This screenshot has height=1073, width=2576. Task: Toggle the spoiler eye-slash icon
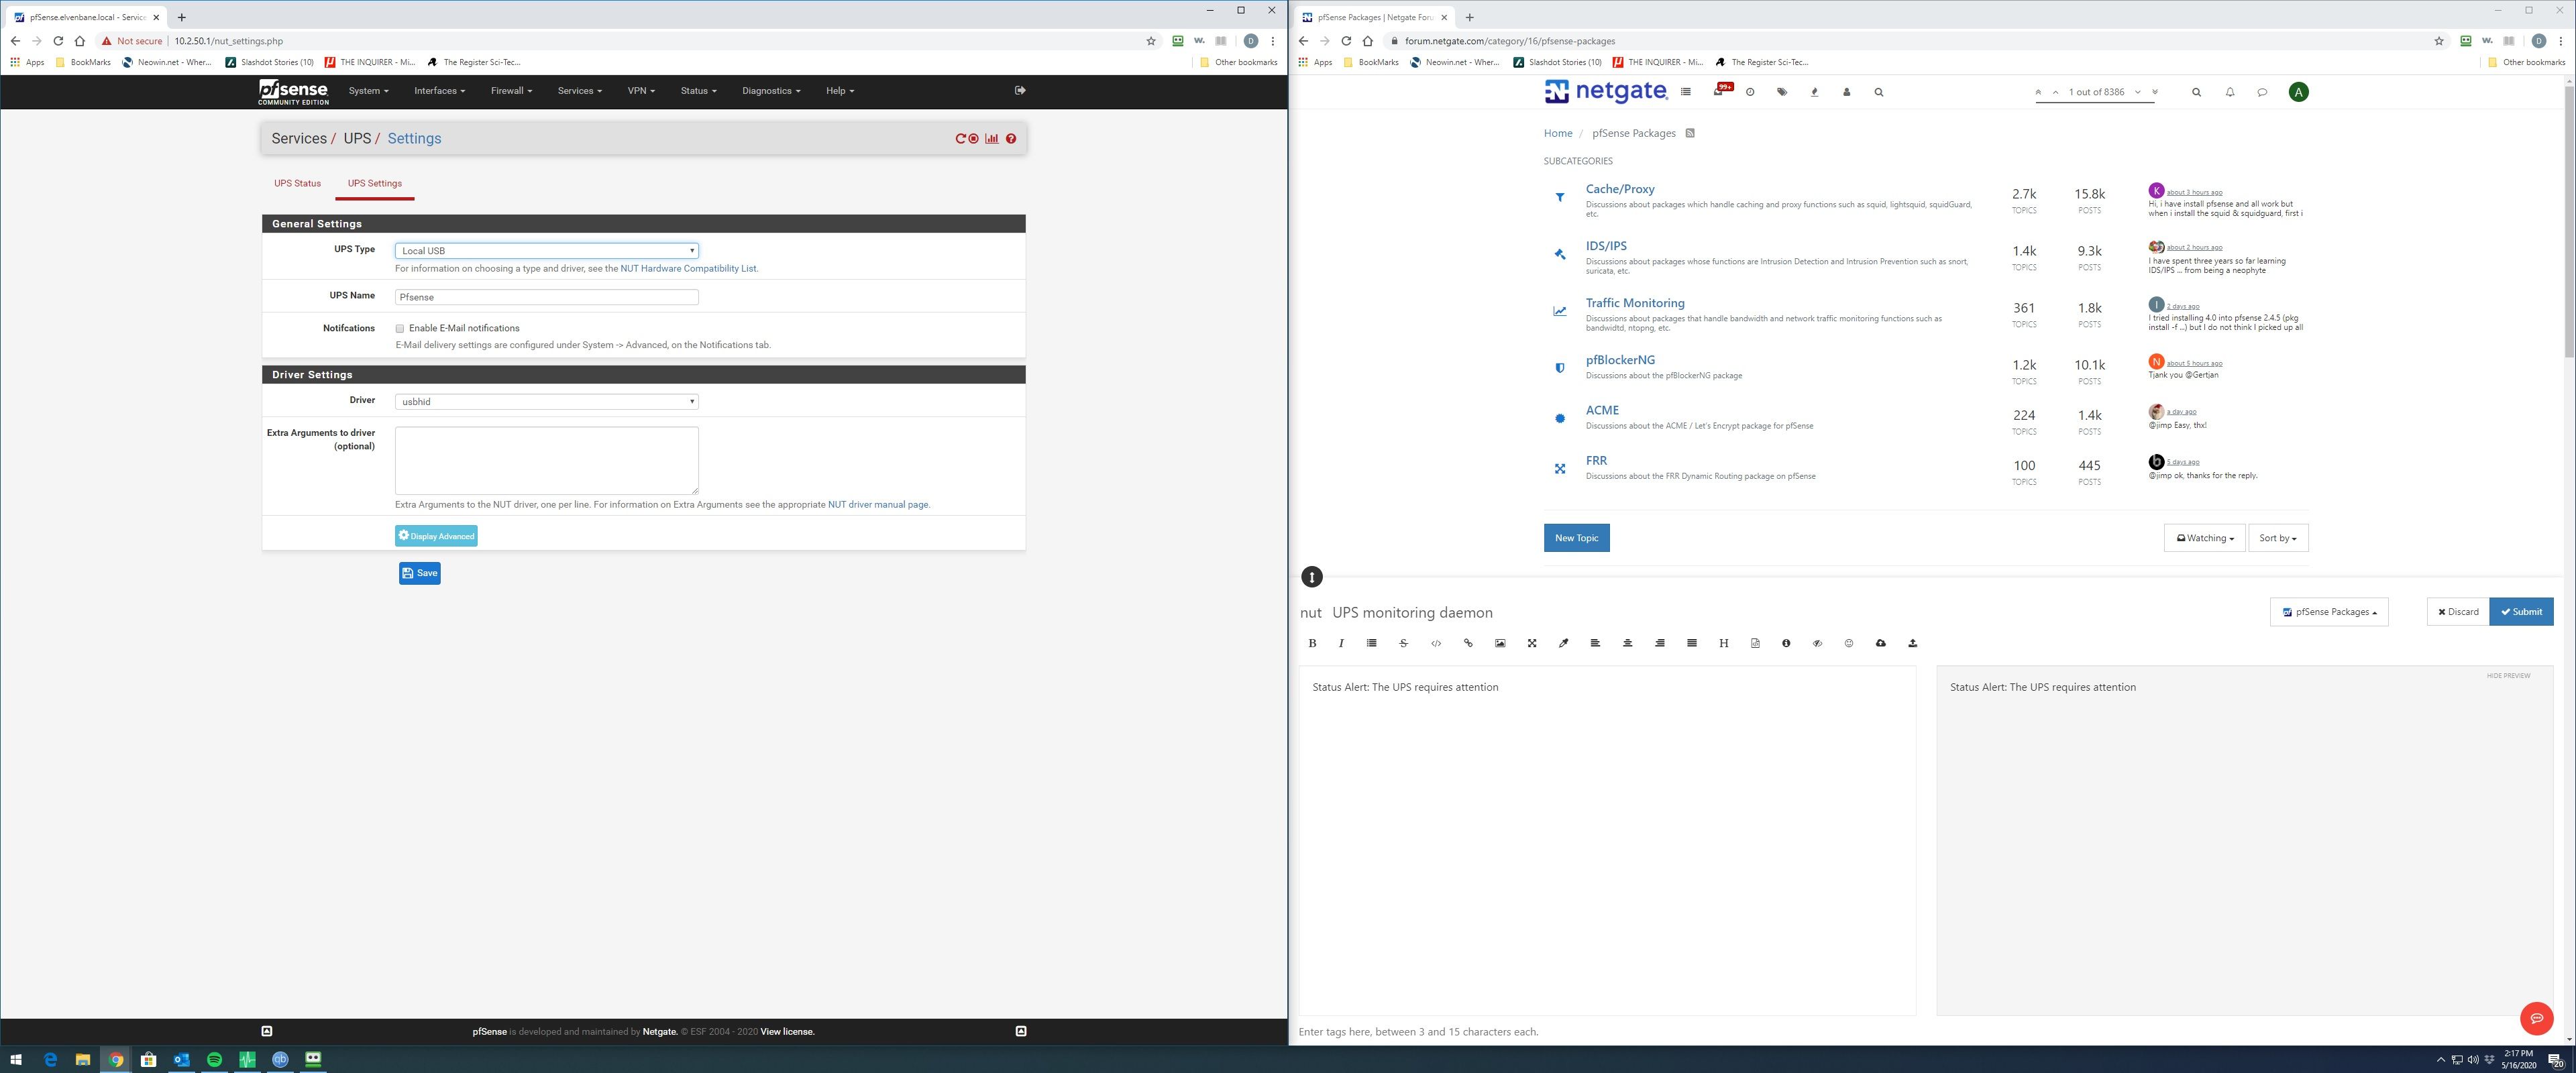click(x=1817, y=643)
